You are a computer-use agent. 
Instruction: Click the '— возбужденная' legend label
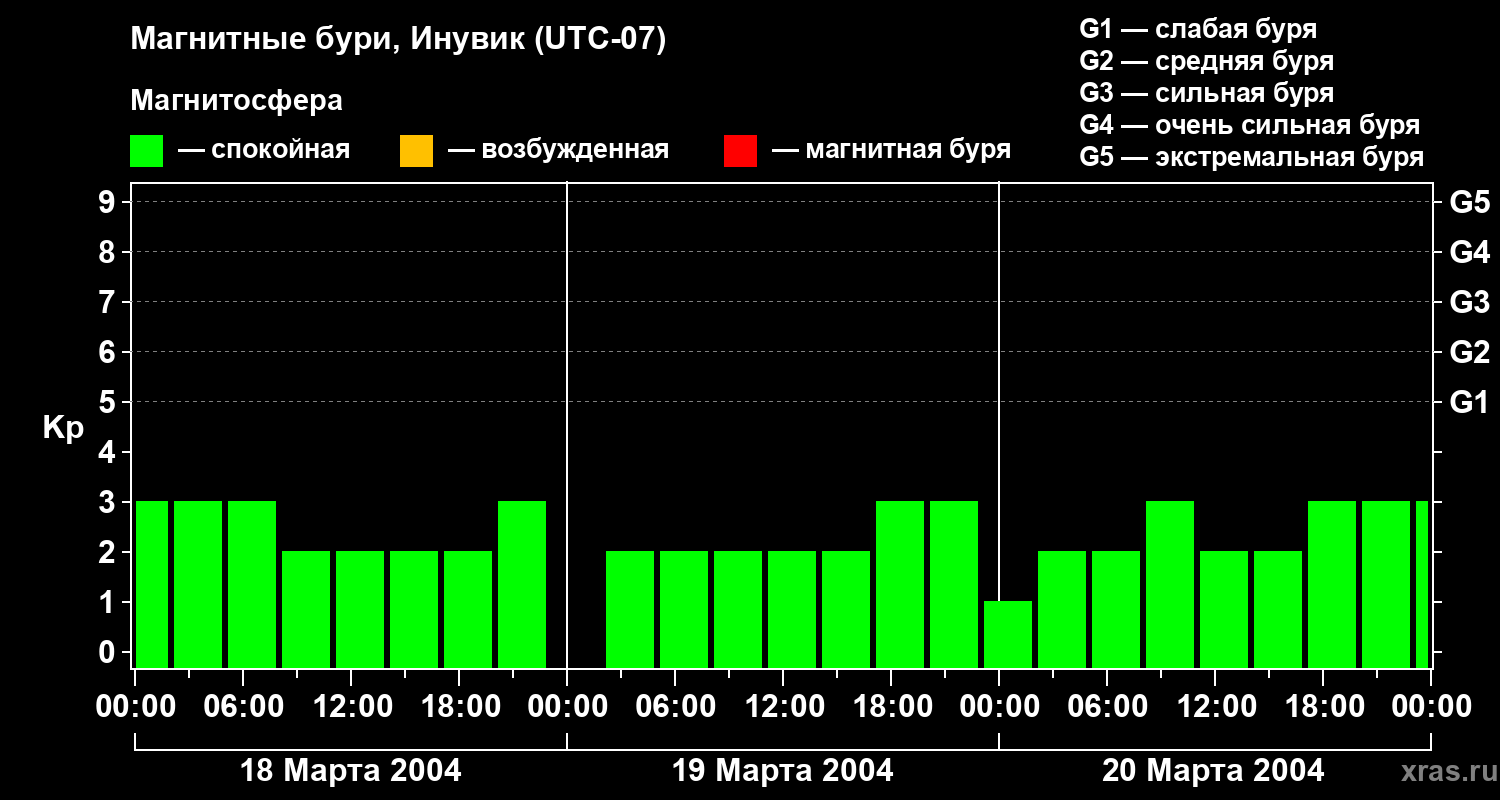pyautogui.click(x=558, y=150)
